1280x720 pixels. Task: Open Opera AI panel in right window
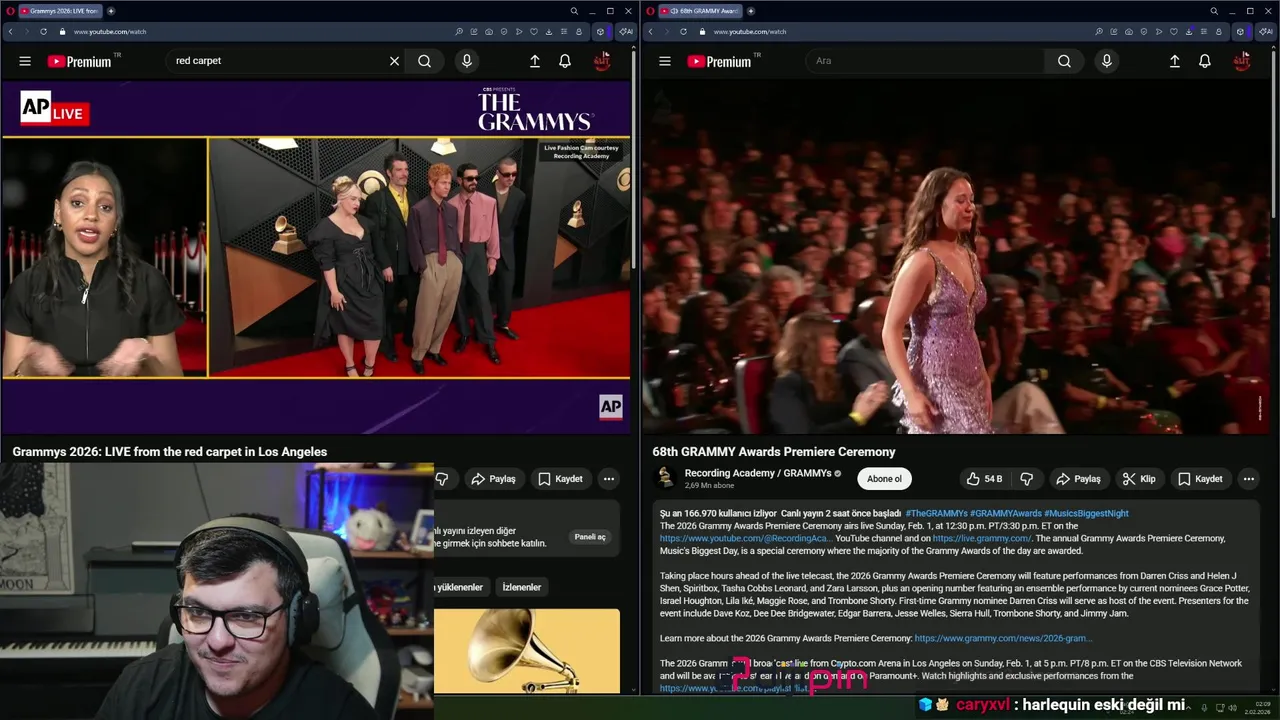(x=1265, y=31)
